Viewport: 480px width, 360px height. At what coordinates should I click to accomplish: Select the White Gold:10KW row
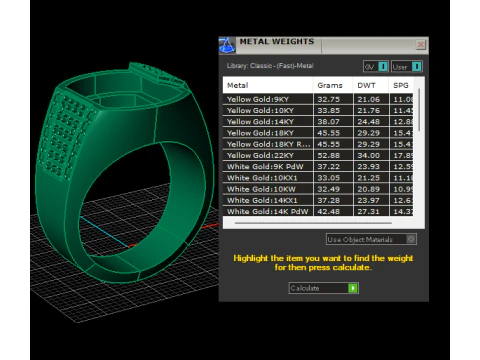coord(318,189)
